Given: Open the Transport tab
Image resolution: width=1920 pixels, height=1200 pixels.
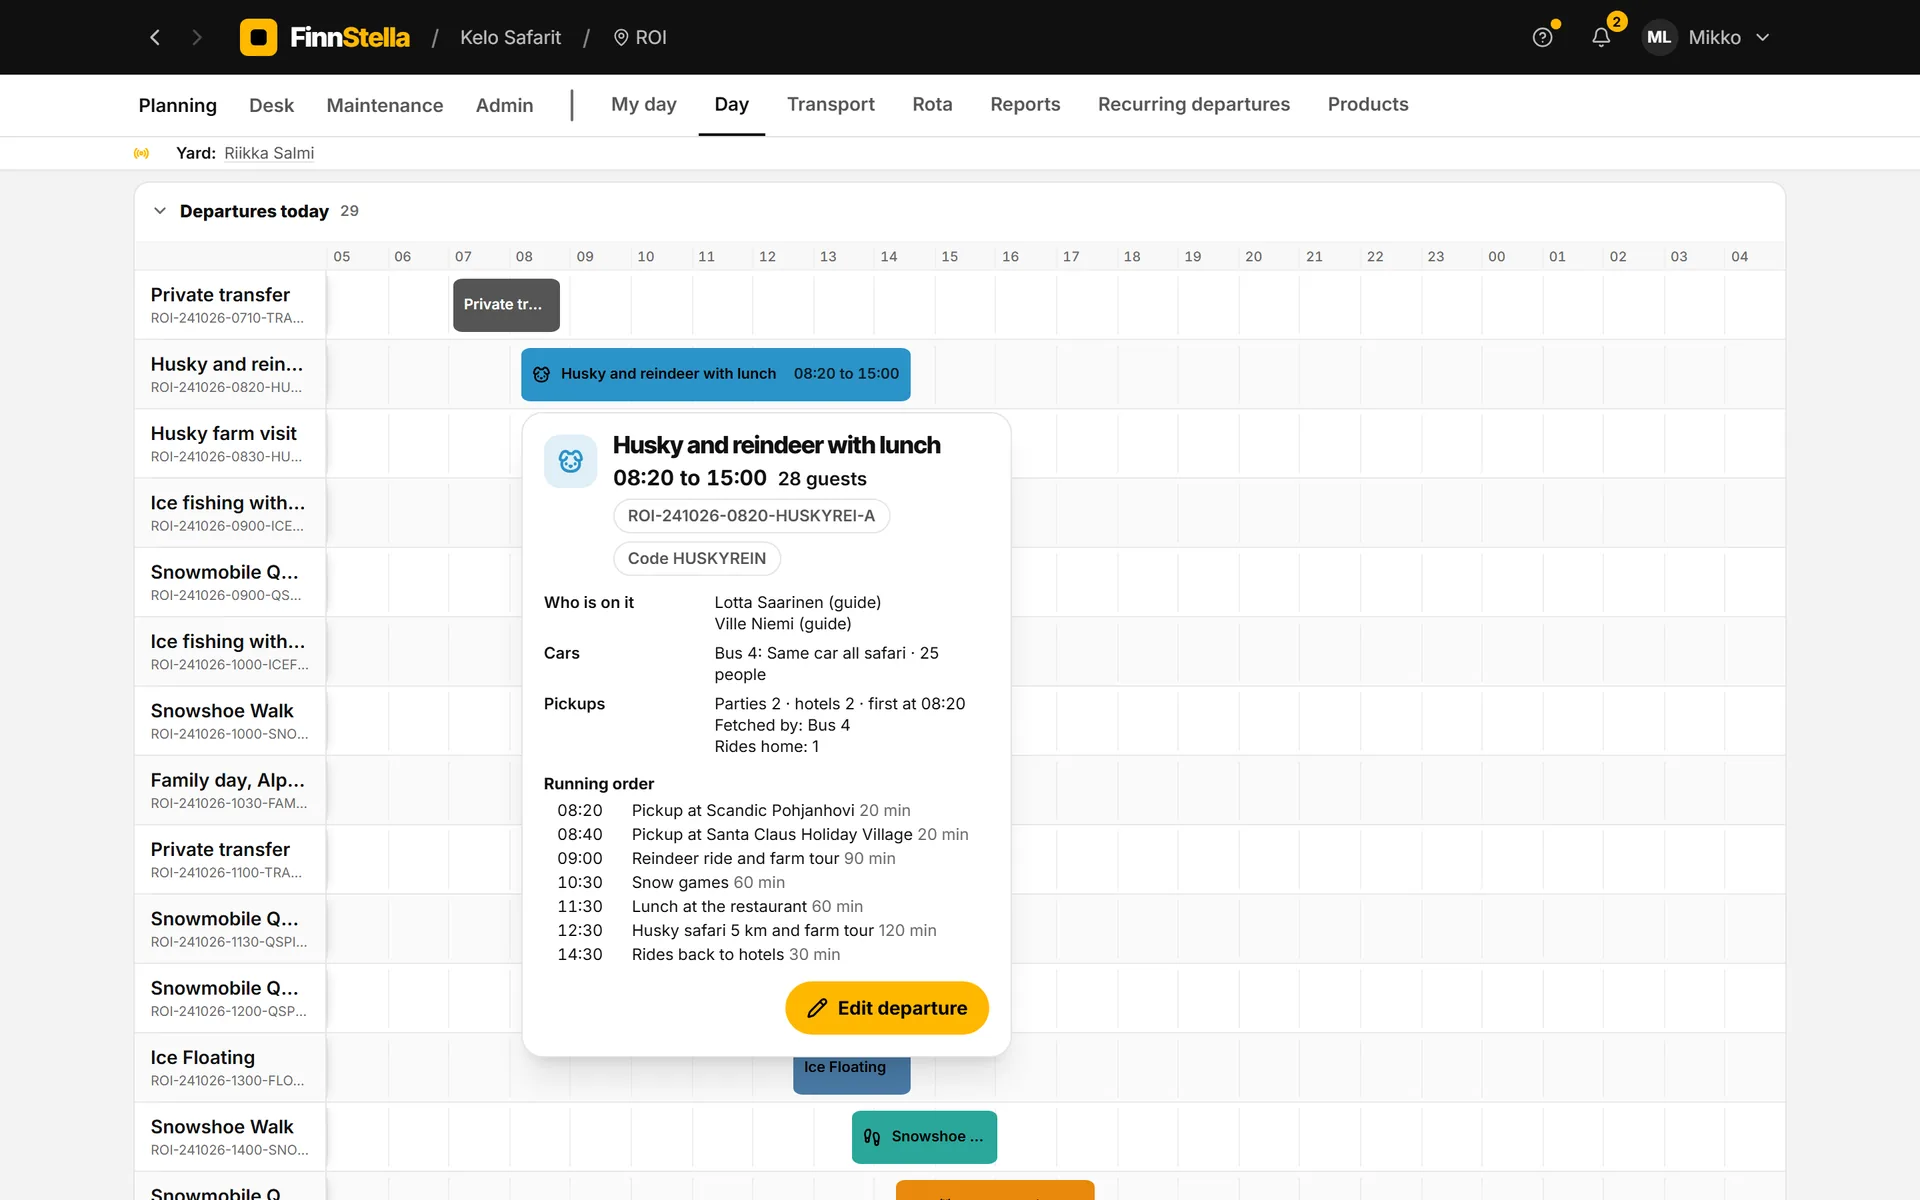Looking at the screenshot, I should [831, 104].
